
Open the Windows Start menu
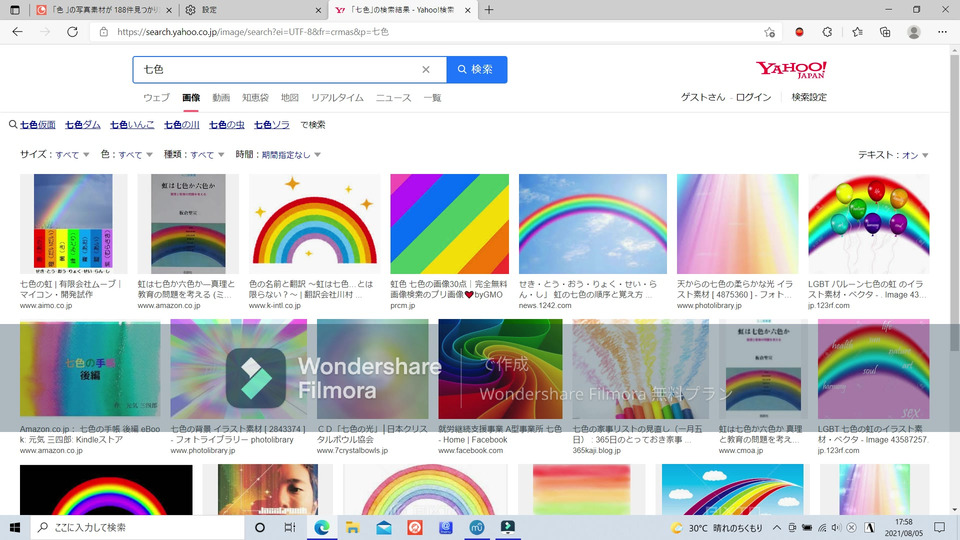coord(15,527)
